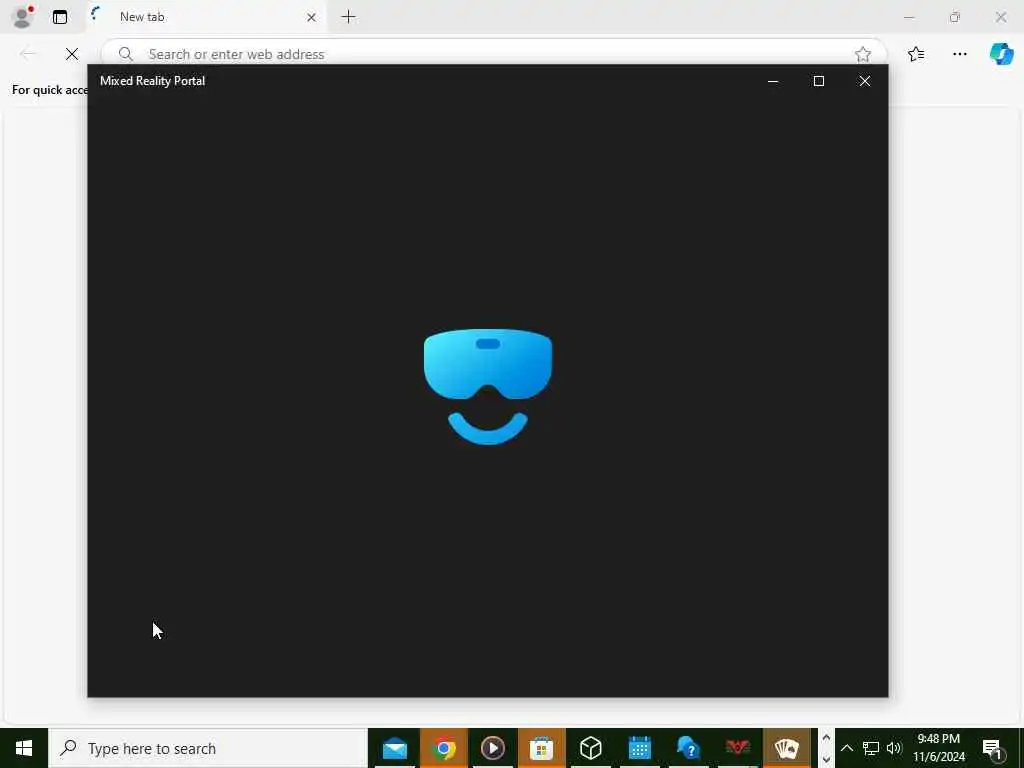Close the New tab tab
The image size is (1024, 768).
(312, 18)
